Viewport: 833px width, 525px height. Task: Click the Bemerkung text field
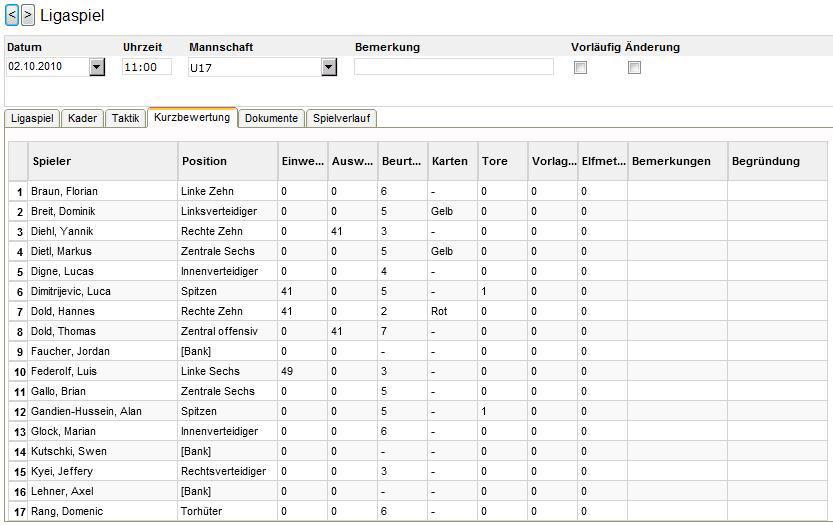coord(454,67)
